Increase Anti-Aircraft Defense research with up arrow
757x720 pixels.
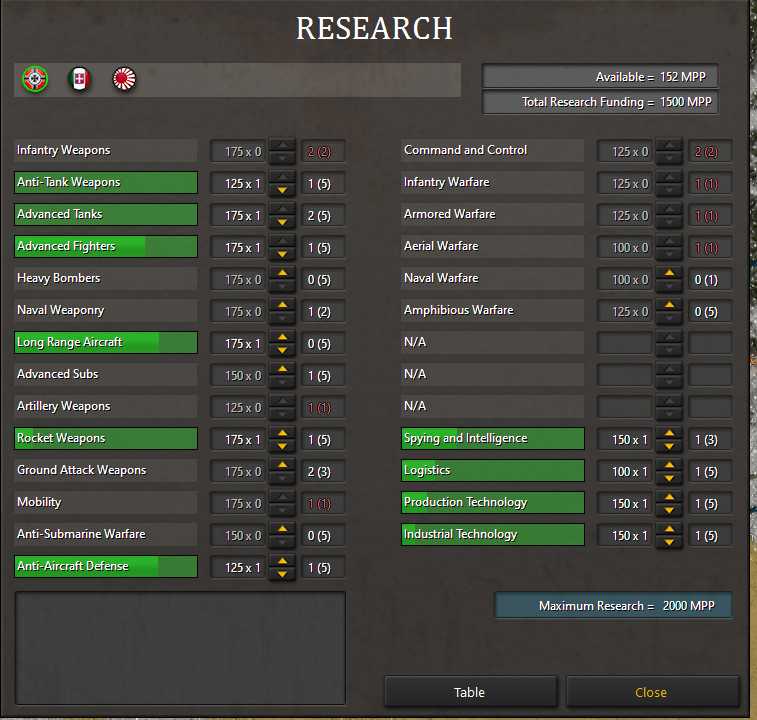pyautogui.click(x=282, y=561)
